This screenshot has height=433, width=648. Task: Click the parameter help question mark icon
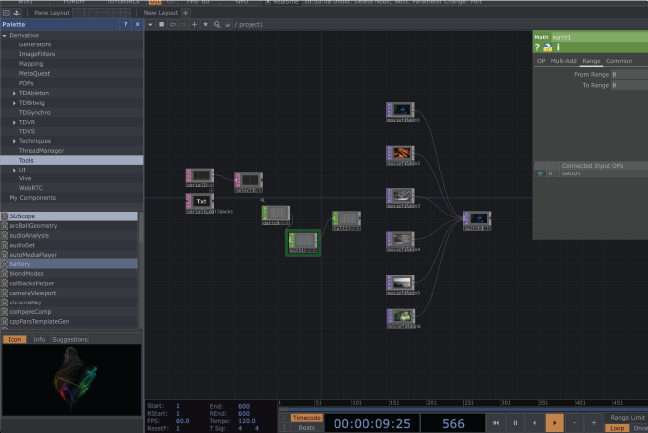[x=537, y=47]
